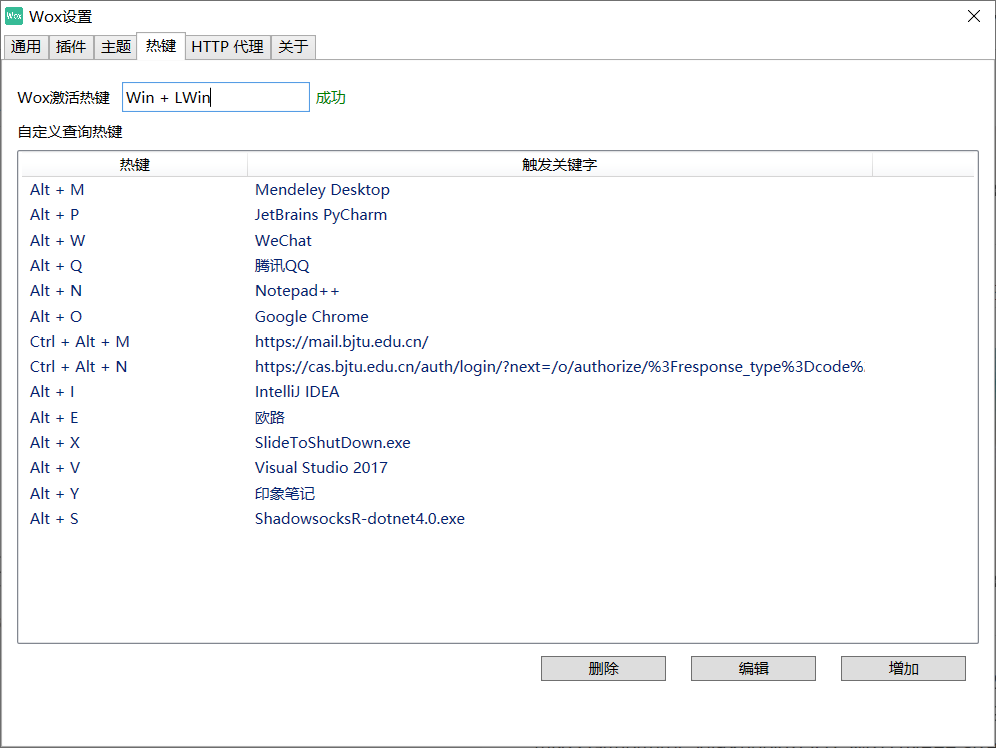Select the JetBrains PyCharm entry
Image resolution: width=996 pixels, height=748 pixels.
pyautogui.click(x=321, y=215)
